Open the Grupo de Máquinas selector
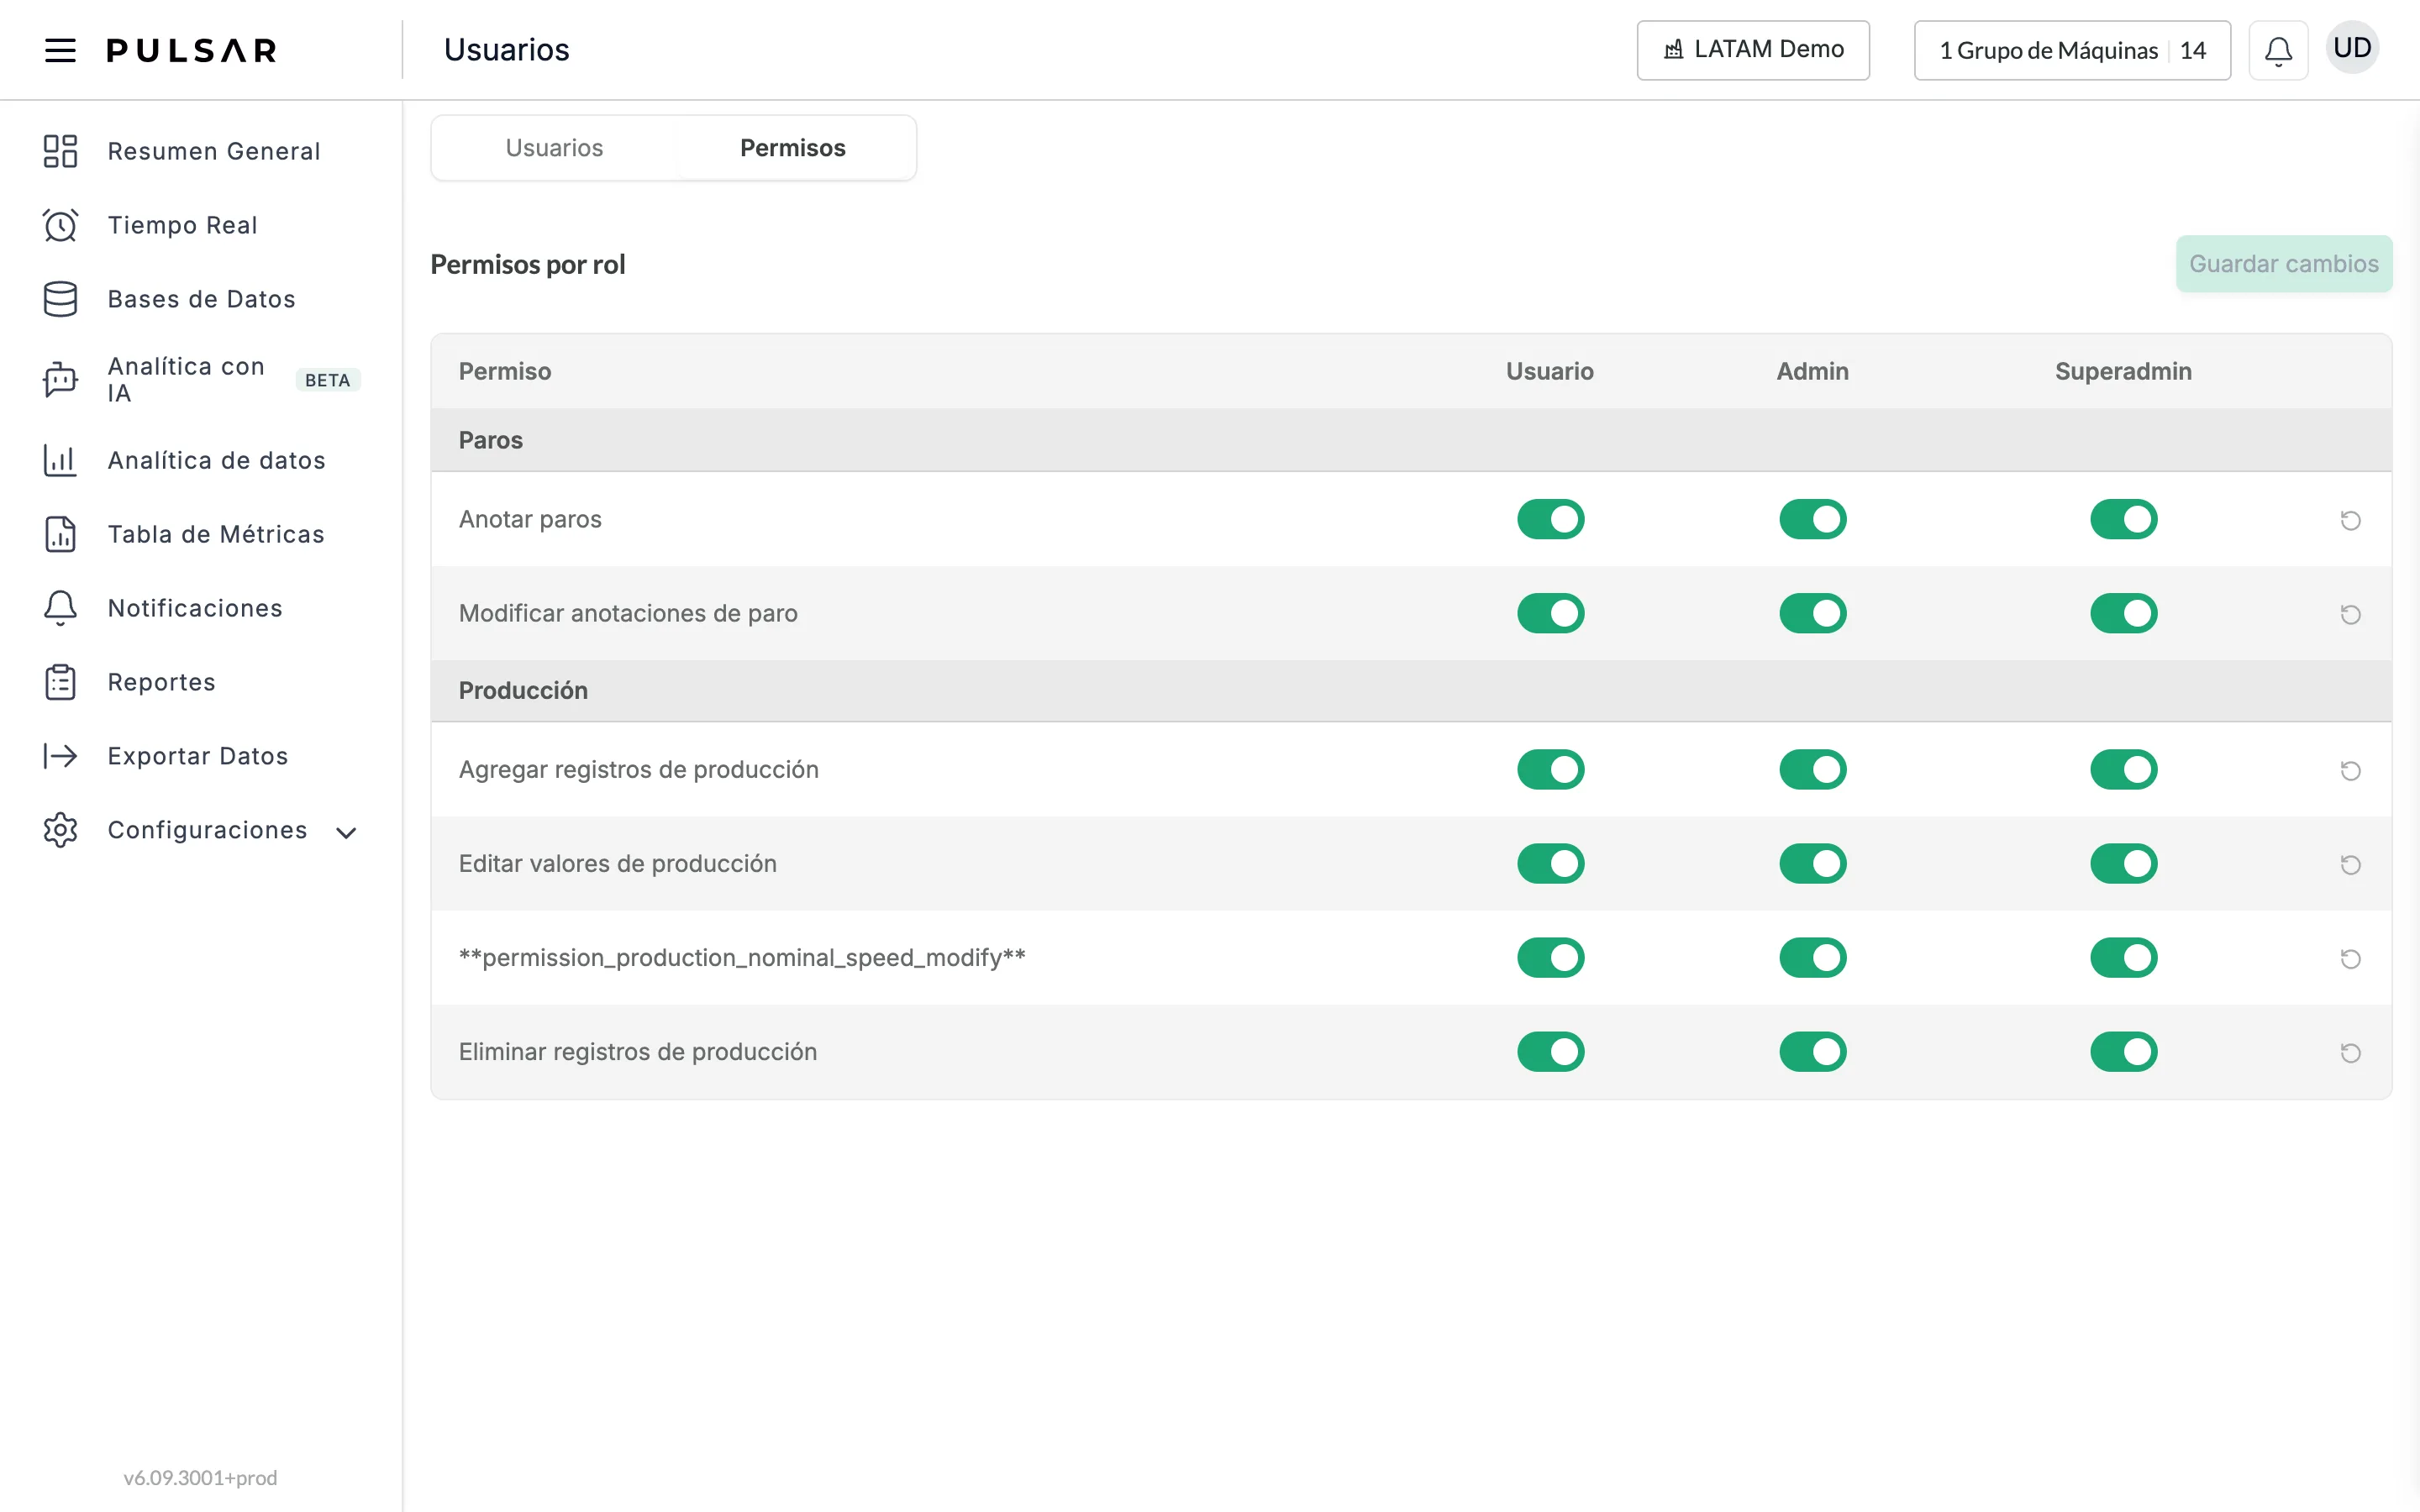This screenshot has height=1512, width=2420. [x=2072, y=50]
